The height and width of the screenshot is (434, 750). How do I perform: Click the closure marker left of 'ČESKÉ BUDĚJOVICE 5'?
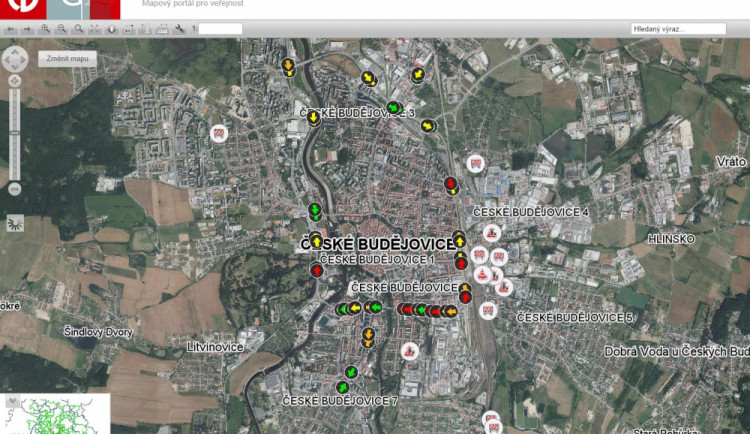[x=487, y=311]
